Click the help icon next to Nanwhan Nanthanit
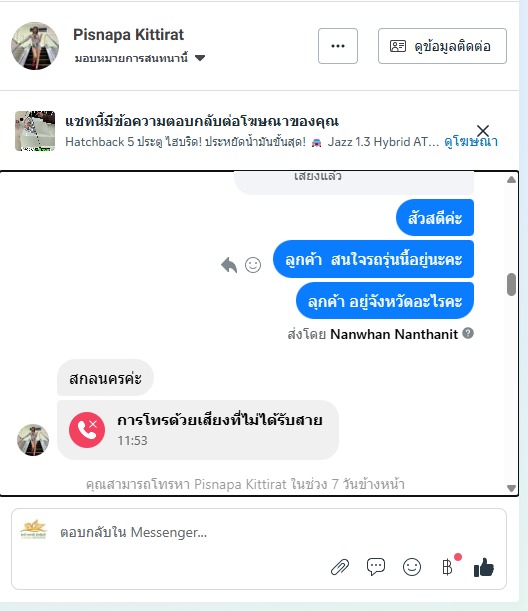Screen dimensions: 528x611 (468, 334)
